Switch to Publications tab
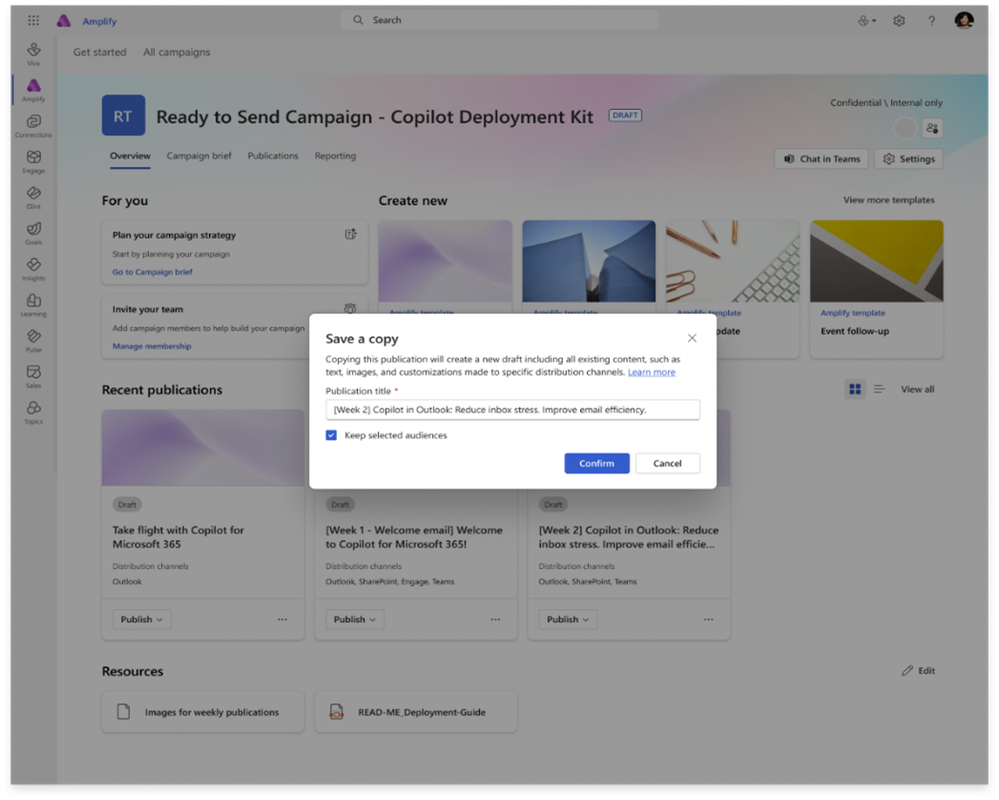Image resolution: width=999 pixels, height=800 pixels. 273,156
